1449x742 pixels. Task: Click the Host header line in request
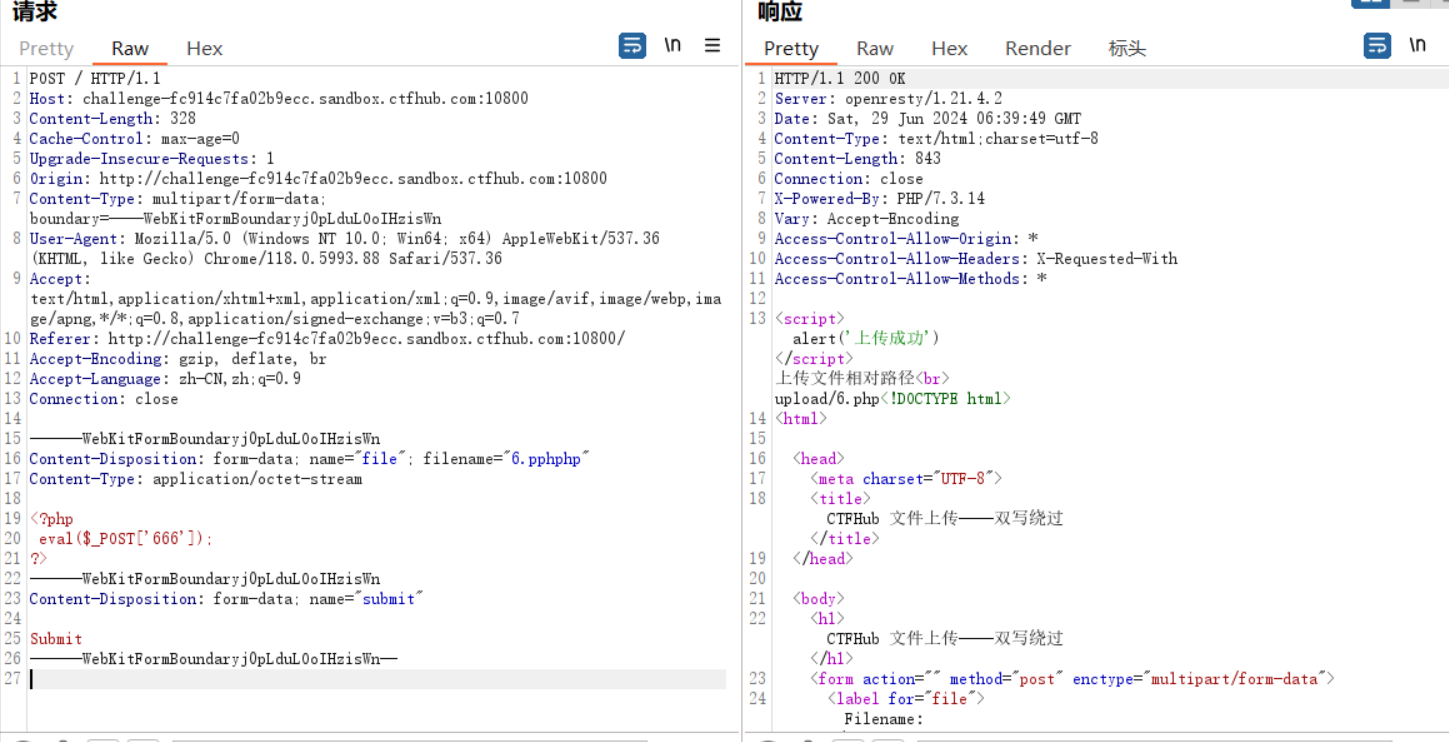click(279, 98)
